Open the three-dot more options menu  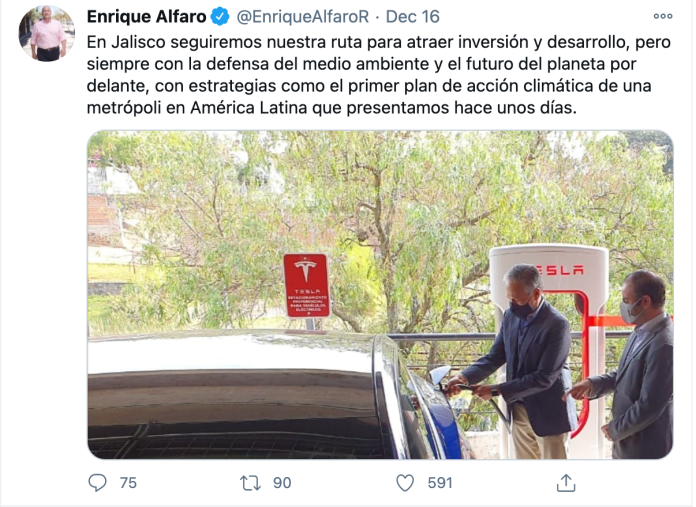663,16
